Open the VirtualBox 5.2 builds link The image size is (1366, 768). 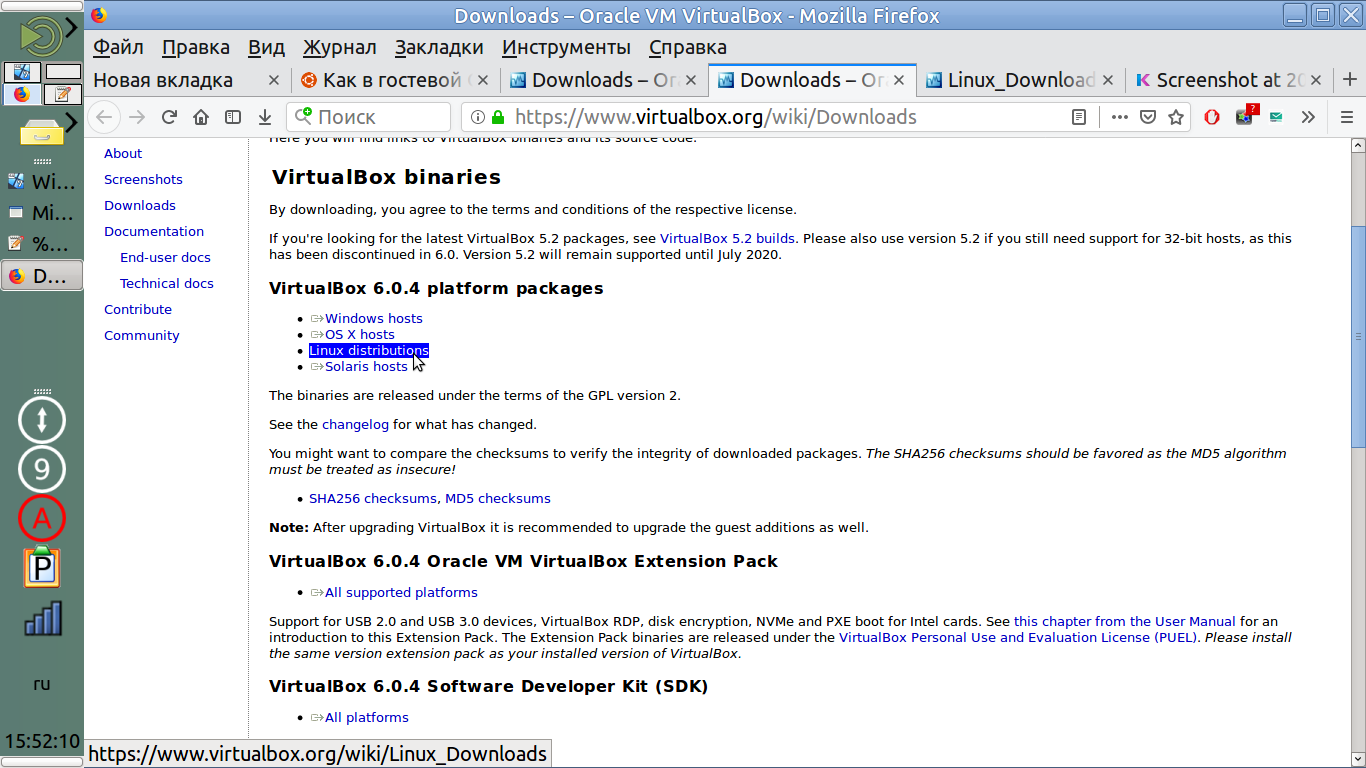click(x=727, y=238)
